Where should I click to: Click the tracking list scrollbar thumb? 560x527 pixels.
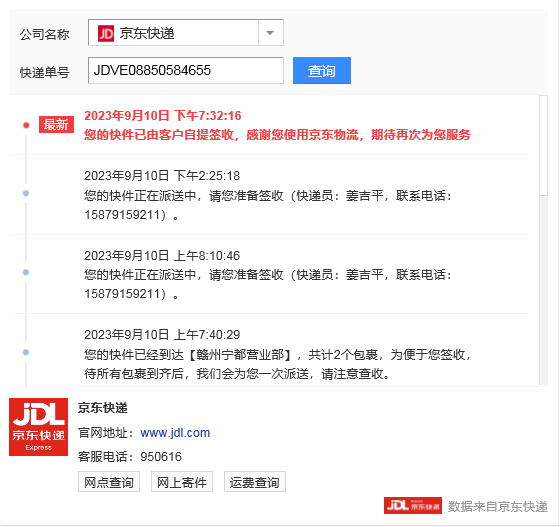click(x=543, y=145)
